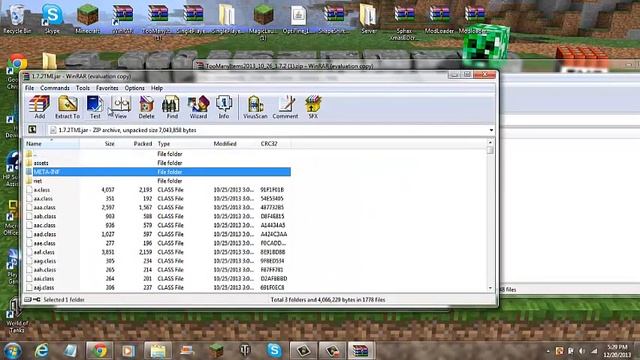Show hidden system tray icons arrow
This screenshot has width=640, height=360.
click(x=548, y=351)
